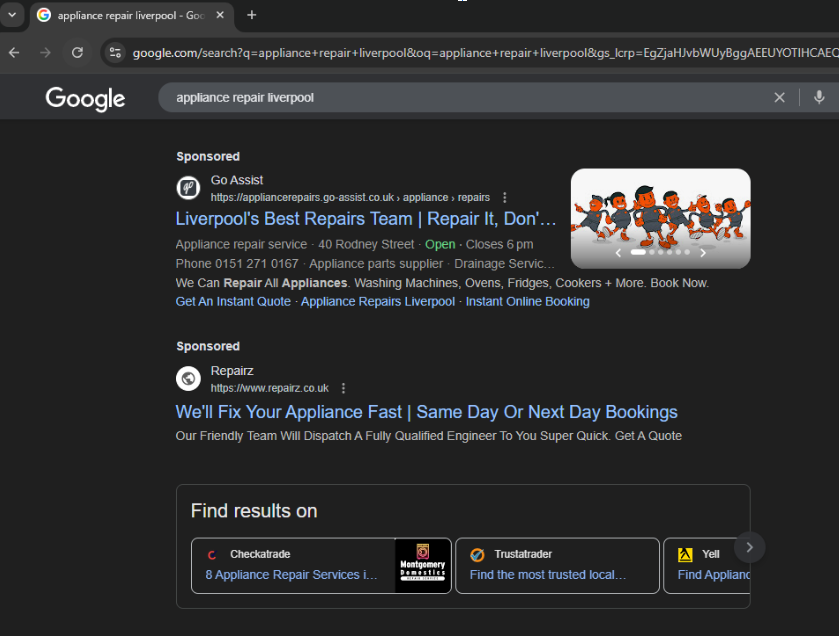
Task: Click the Go Assist favicon icon
Action: coord(188,188)
